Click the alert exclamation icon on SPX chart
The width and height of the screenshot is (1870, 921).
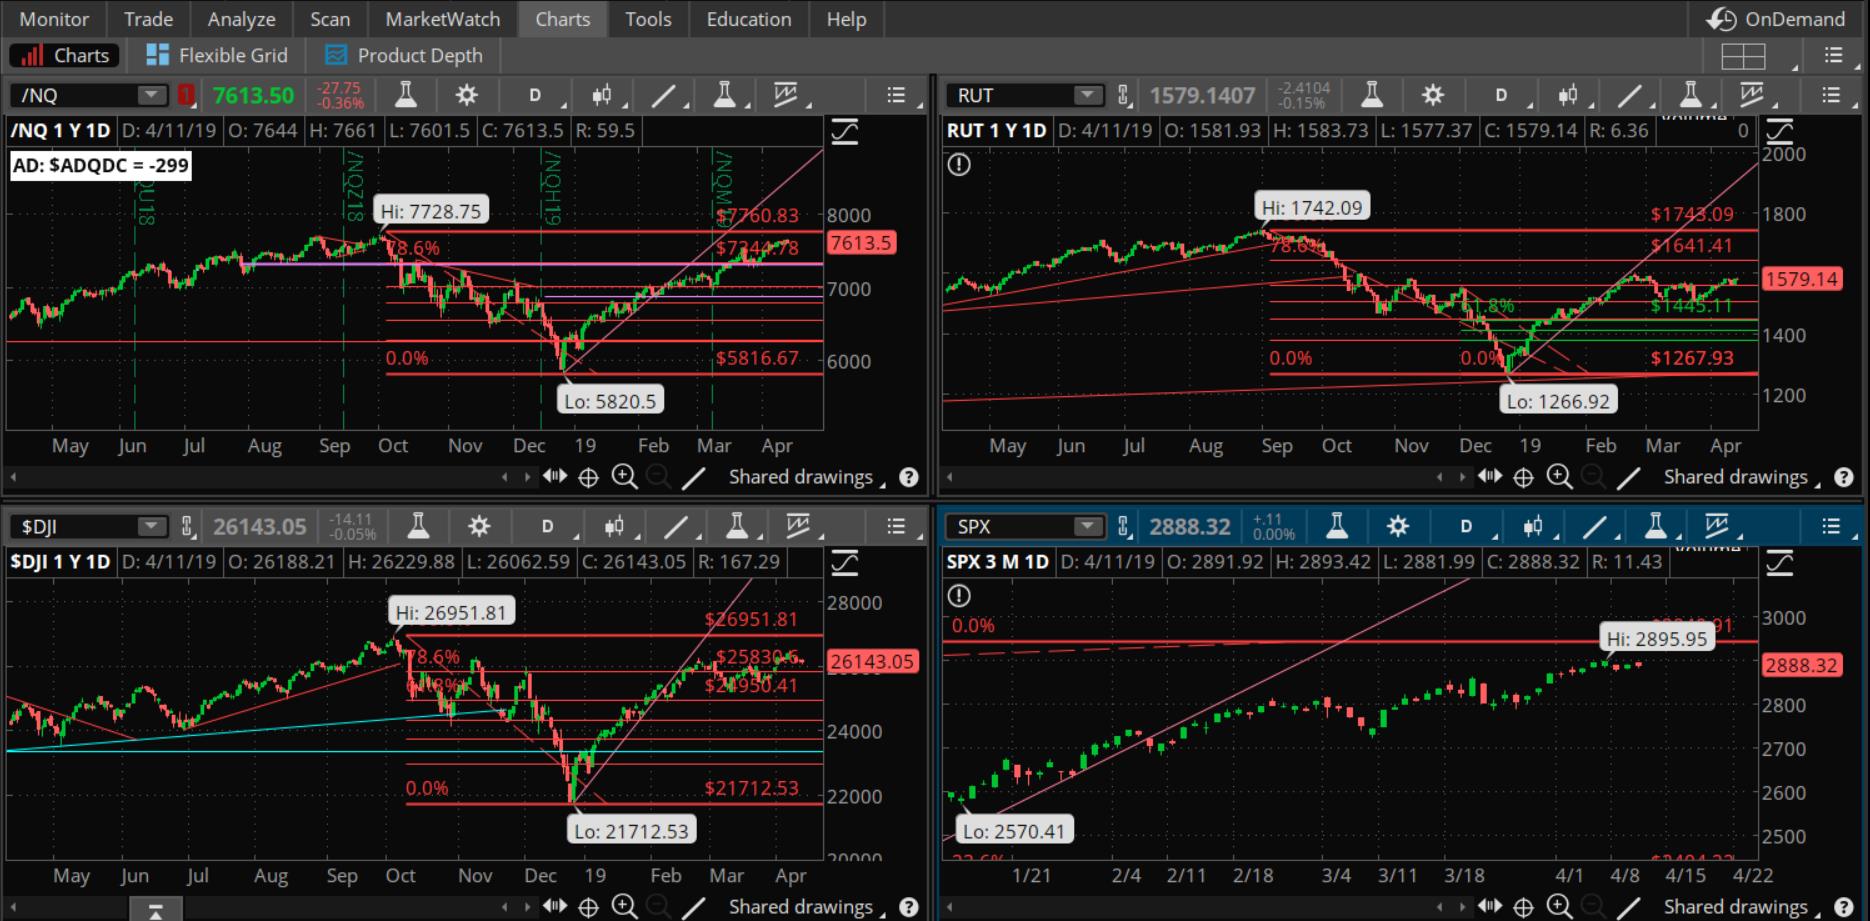958,596
